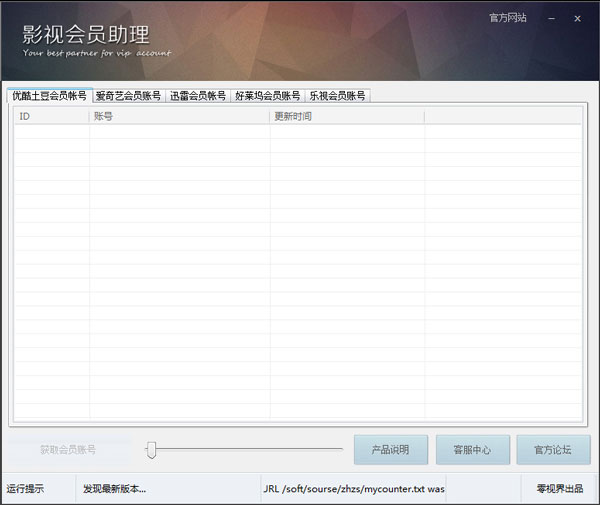600x505 pixels.
Task: Open the 官方网站 link in title bar
Action: click(x=508, y=18)
